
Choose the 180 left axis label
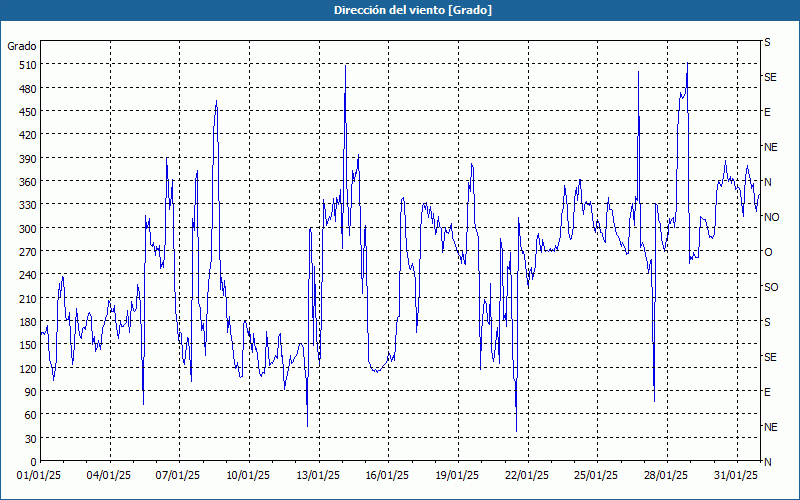pyautogui.click(x=28, y=322)
